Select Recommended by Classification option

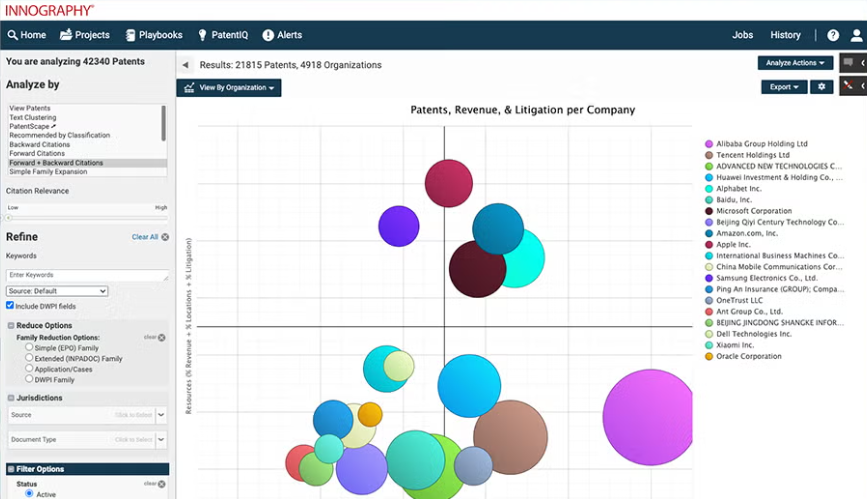click(x=60, y=135)
